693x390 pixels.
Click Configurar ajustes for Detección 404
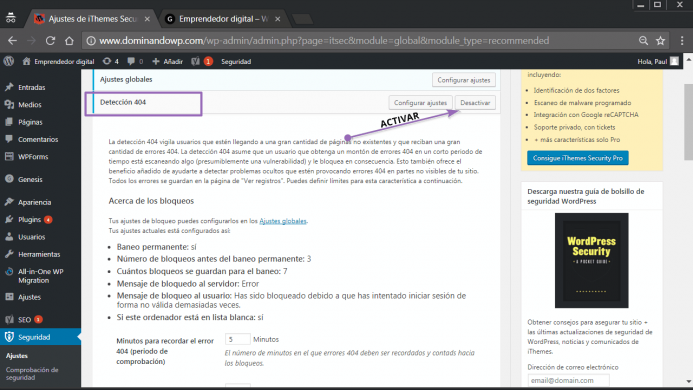(x=420, y=103)
